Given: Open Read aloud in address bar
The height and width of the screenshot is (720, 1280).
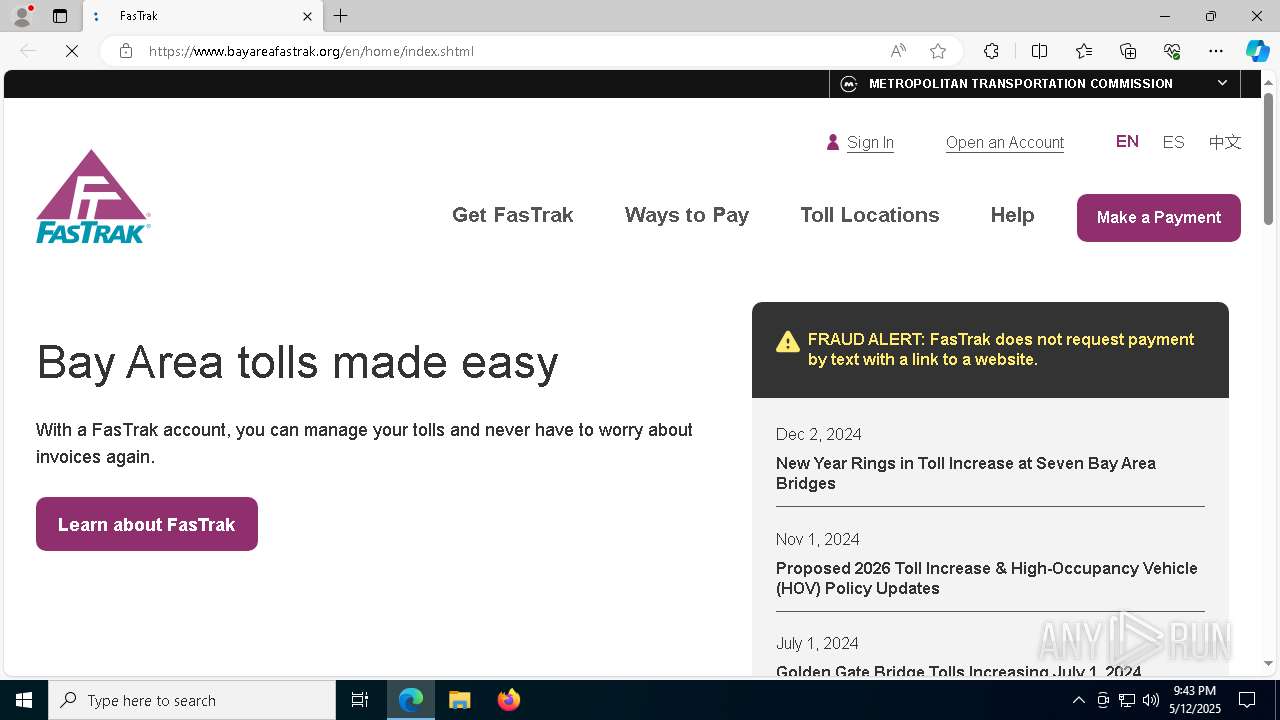Looking at the screenshot, I should click(898, 51).
